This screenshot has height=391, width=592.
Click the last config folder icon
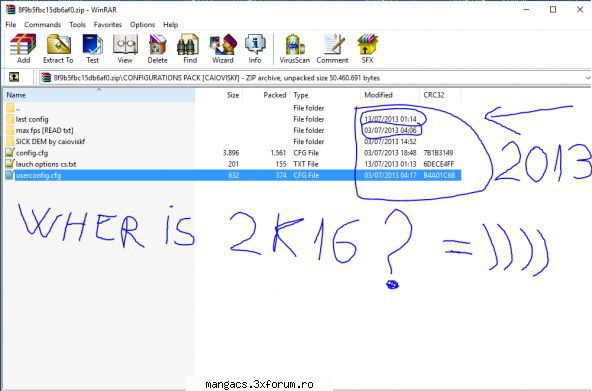click(10, 119)
